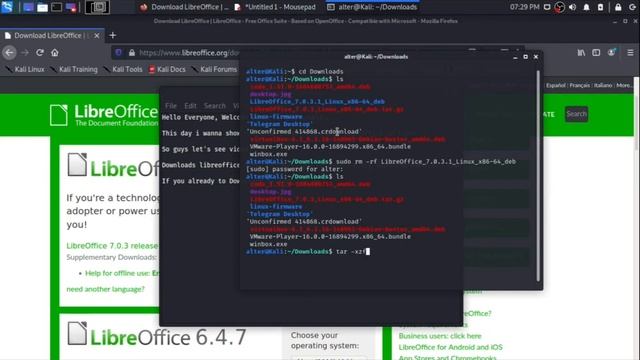Click the Downloads libreoffice line in Mousepad
The image size is (640, 360).
[x=200, y=165]
